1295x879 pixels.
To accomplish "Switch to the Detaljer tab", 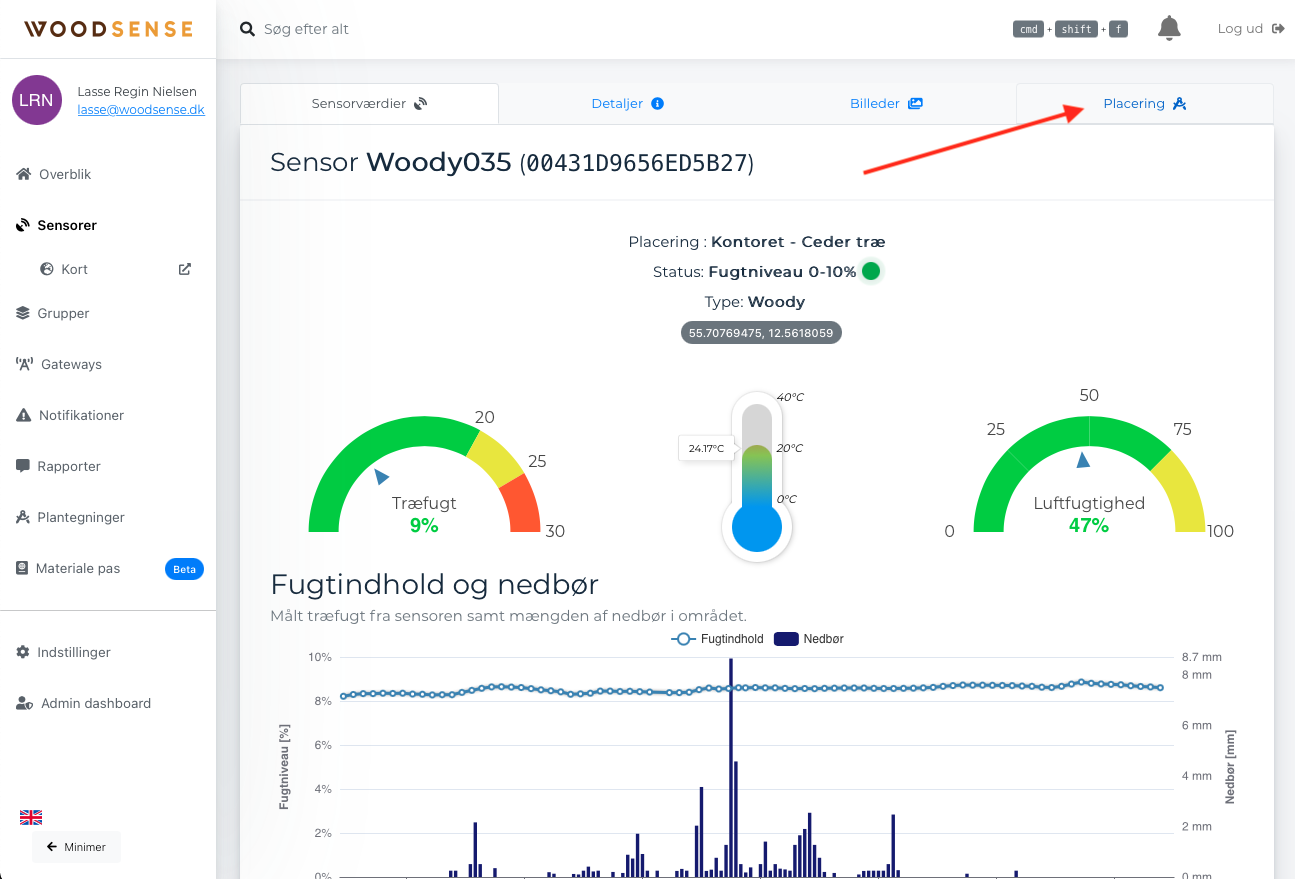I will (x=627, y=103).
